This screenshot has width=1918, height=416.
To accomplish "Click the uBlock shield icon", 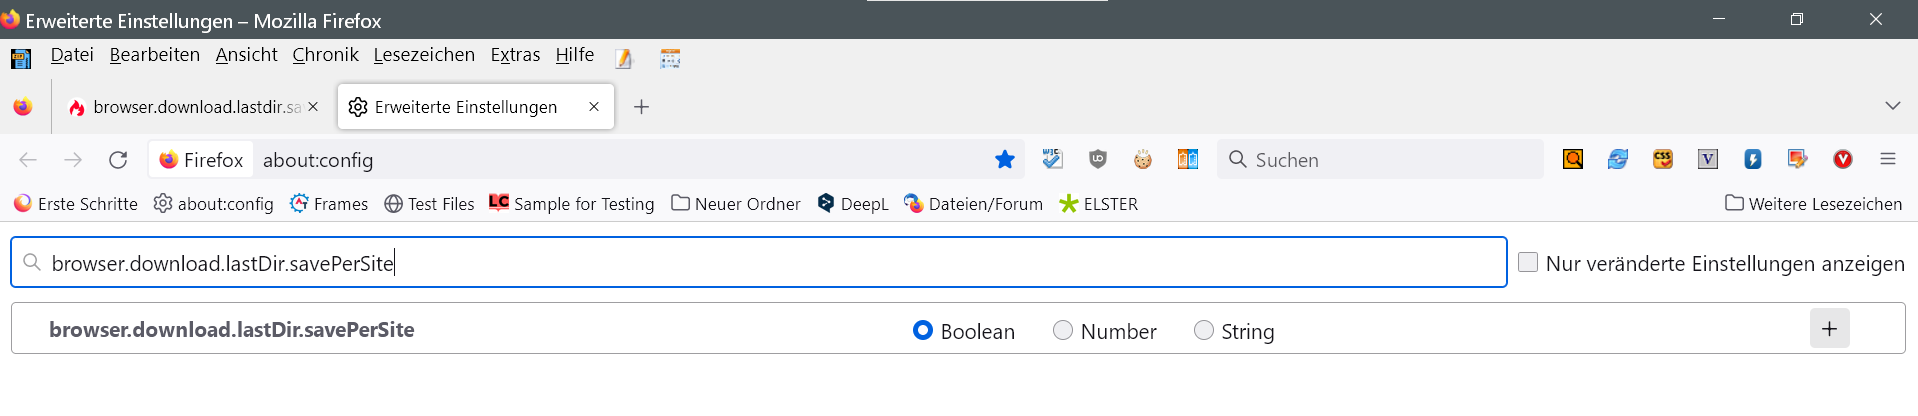I will pos(1098,159).
